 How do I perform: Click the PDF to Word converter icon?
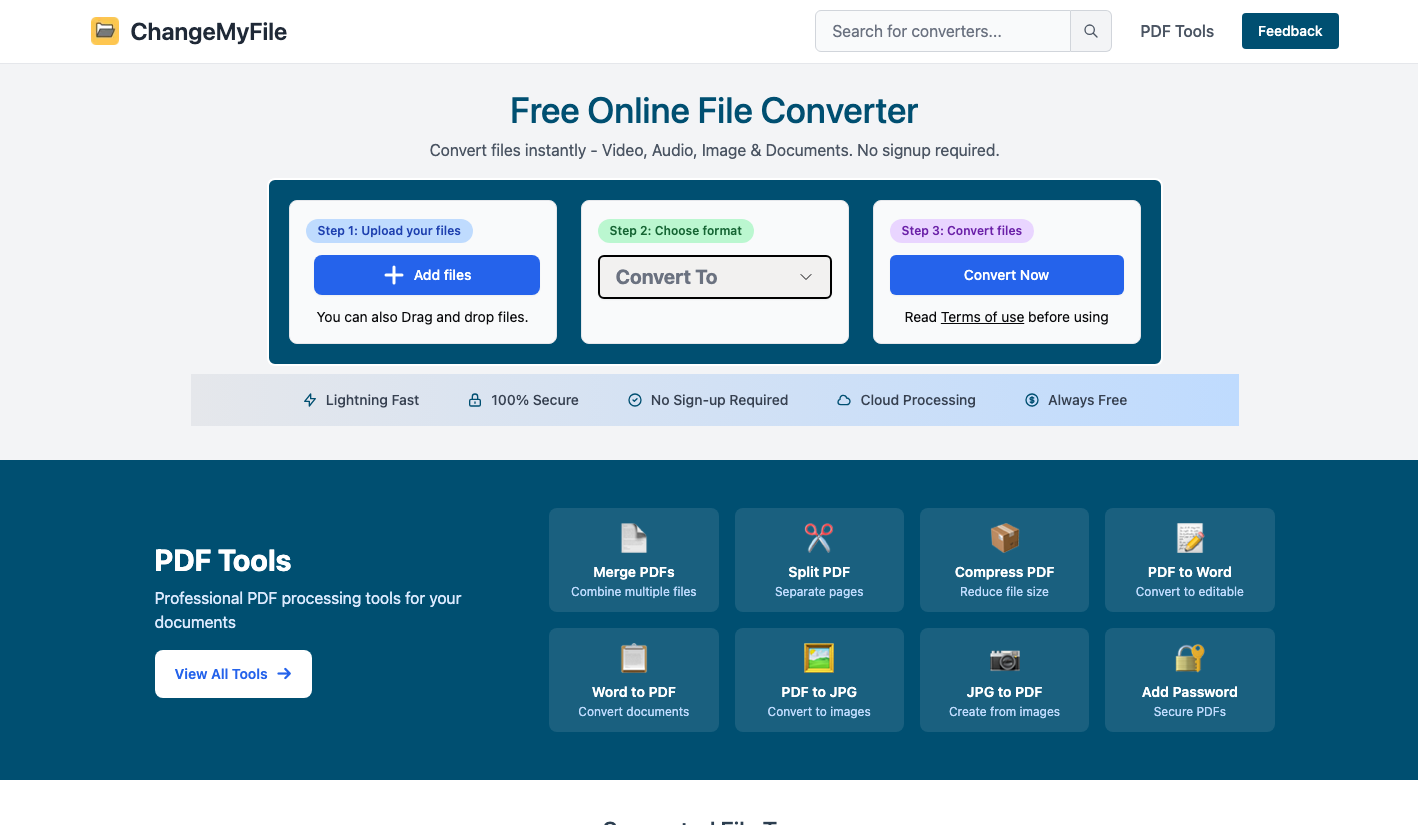(1189, 537)
